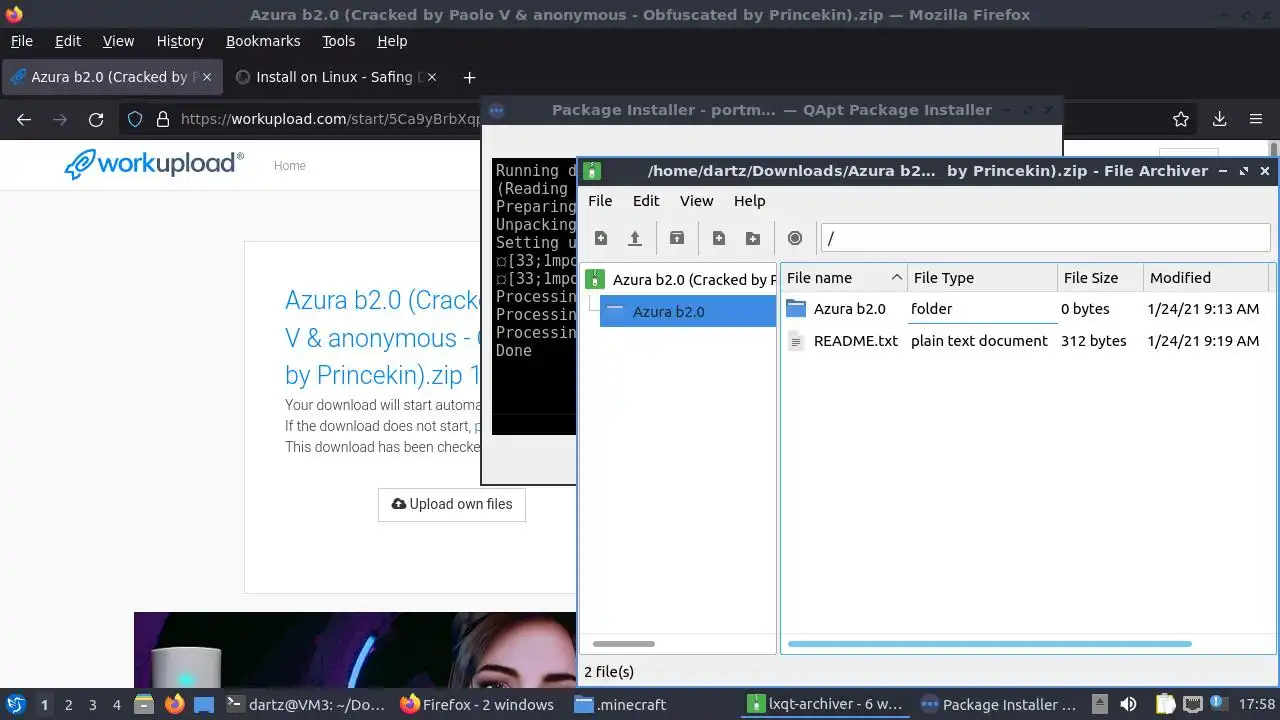Viewport: 1280px width, 720px height.
Task: Switch to Azura b2.0 browser tab
Action: (x=110, y=77)
